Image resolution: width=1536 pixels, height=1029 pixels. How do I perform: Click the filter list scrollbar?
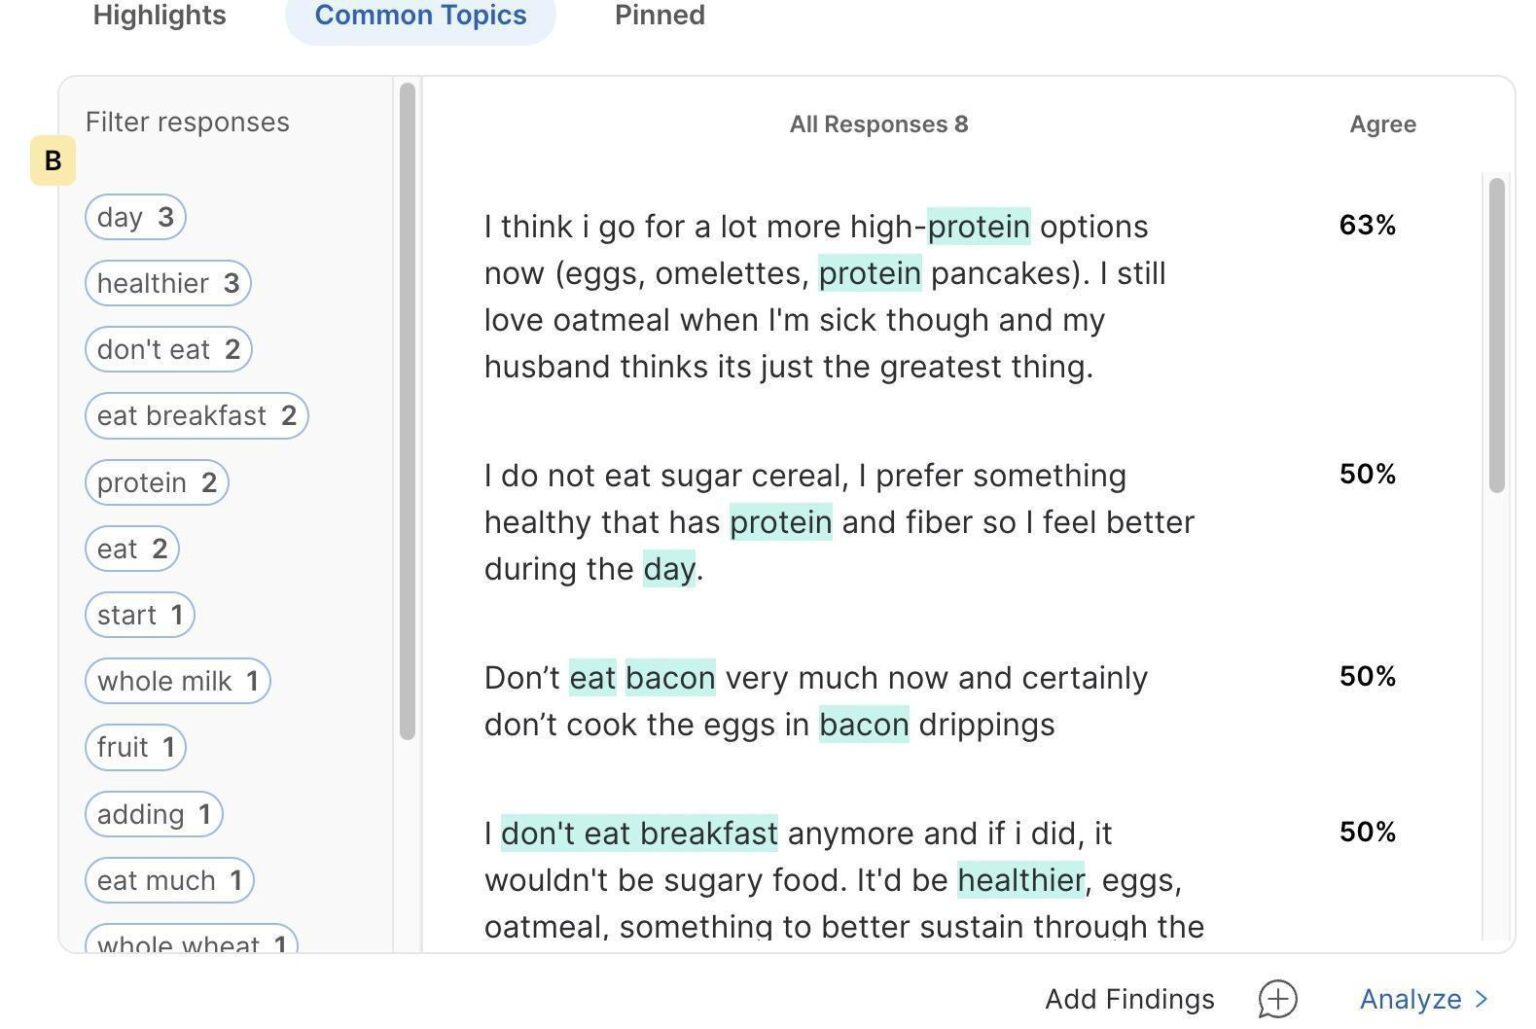click(407, 412)
